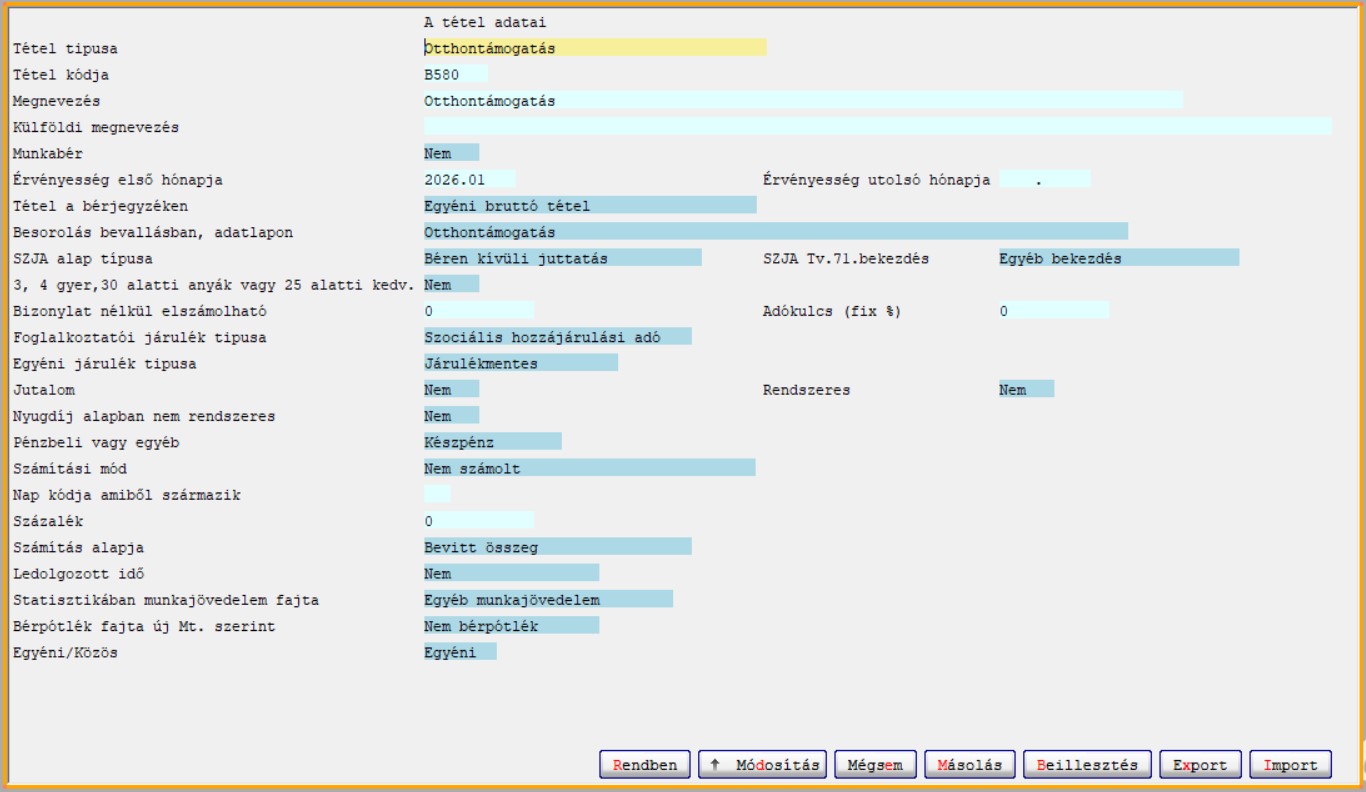Click the Érvényesség utolsó hónapja field
1366x792 pixels.
pos(1044,180)
